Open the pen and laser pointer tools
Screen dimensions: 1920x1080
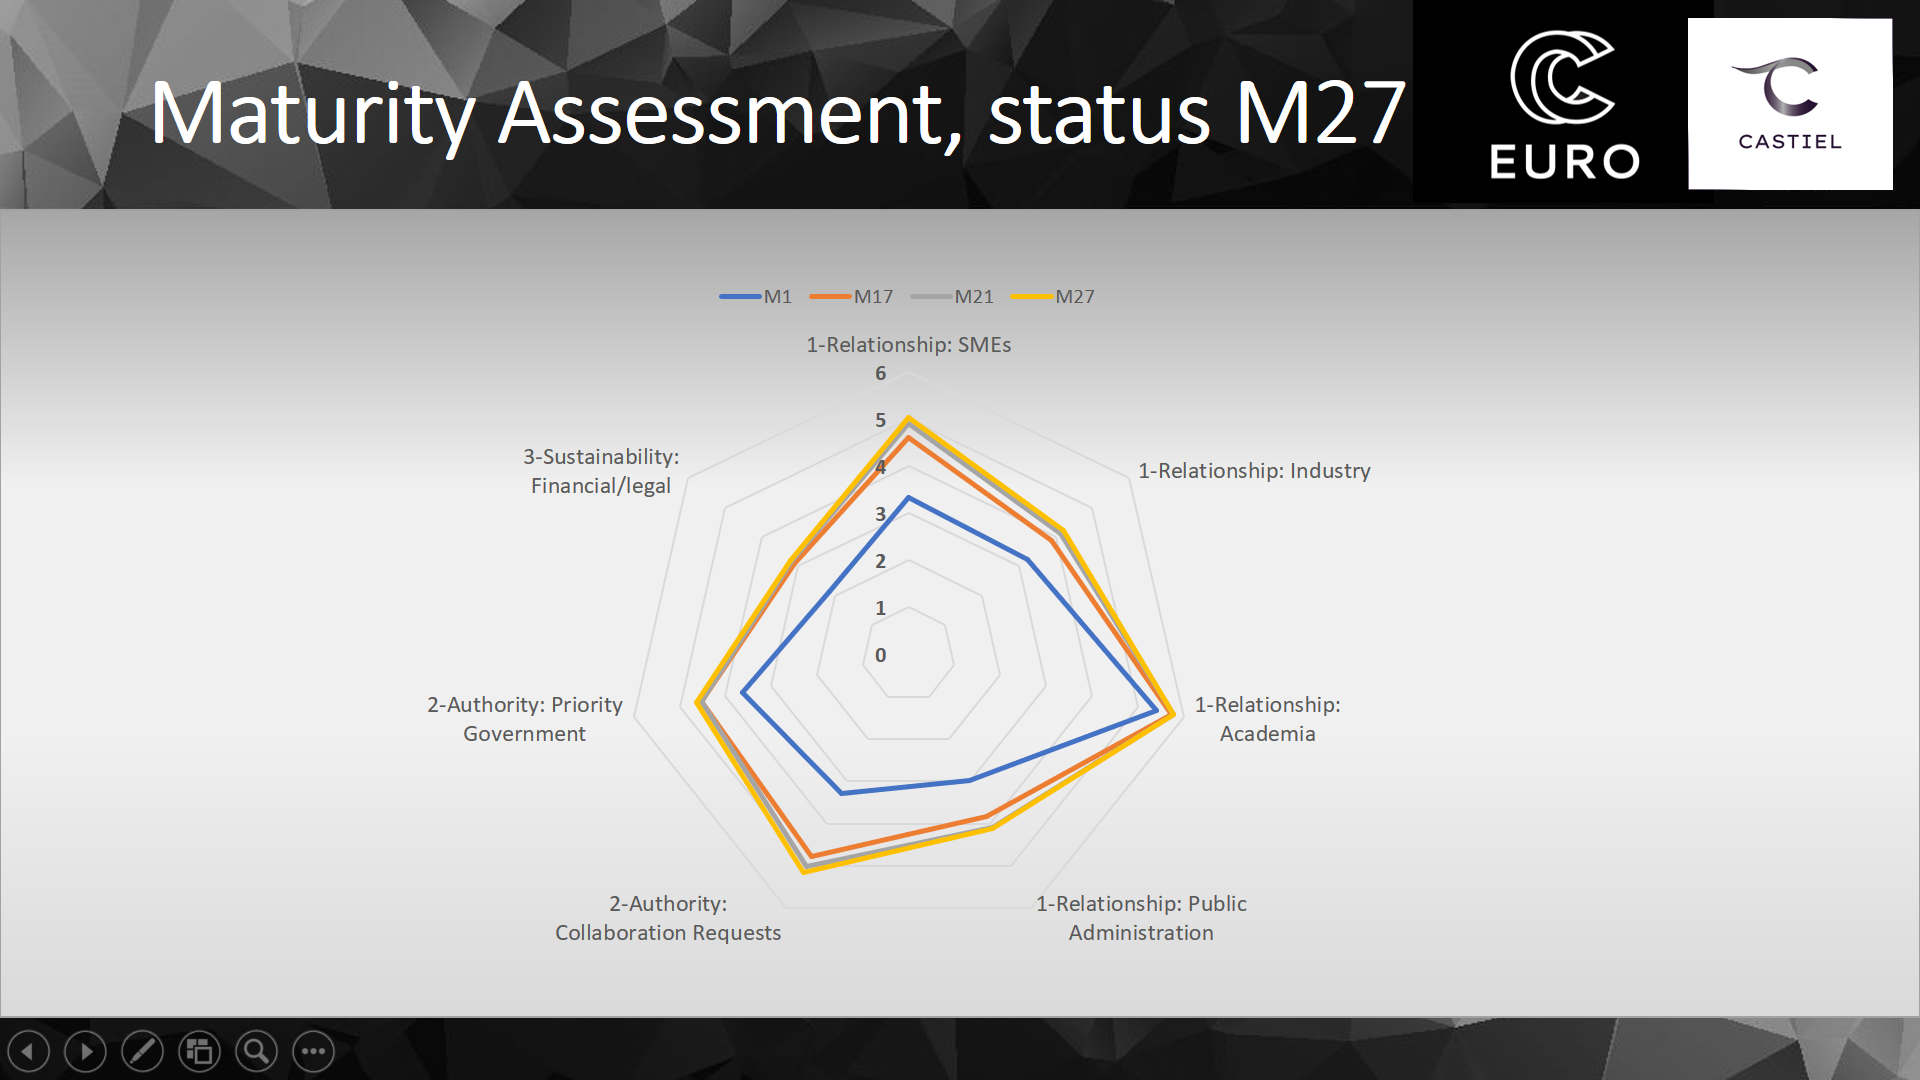[x=143, y=1051]
